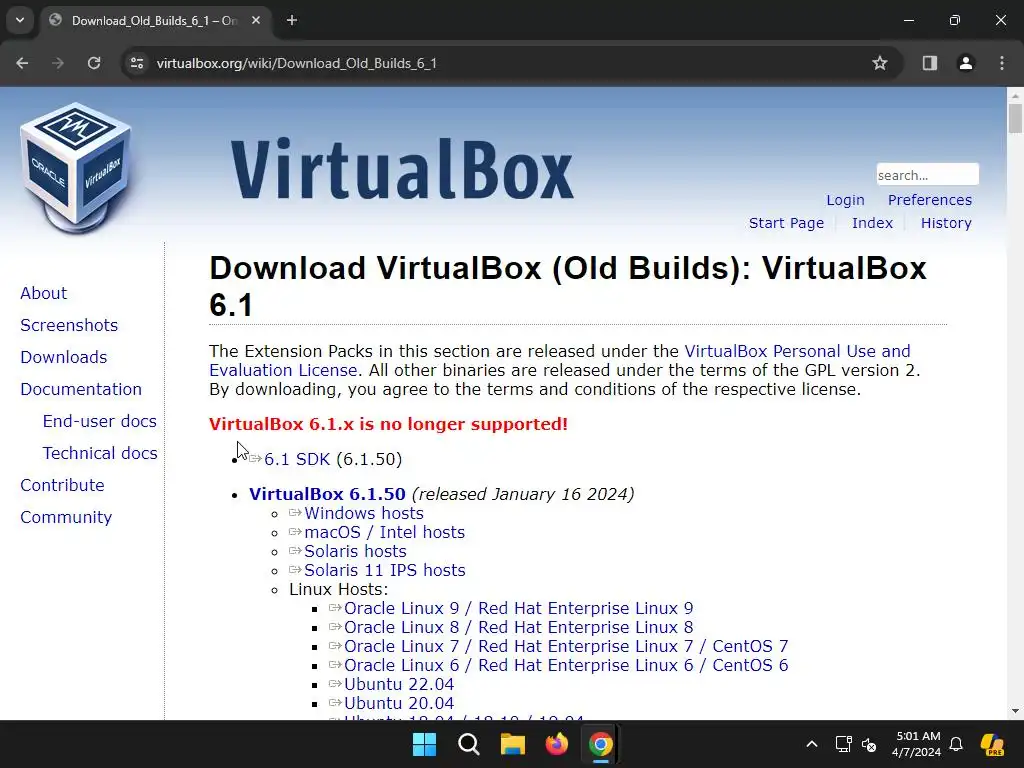Image resolution: width=1024 pixels, height=768 pixels.
Task: Show hidden system tray icons chevron
Action: pos(812,744)
